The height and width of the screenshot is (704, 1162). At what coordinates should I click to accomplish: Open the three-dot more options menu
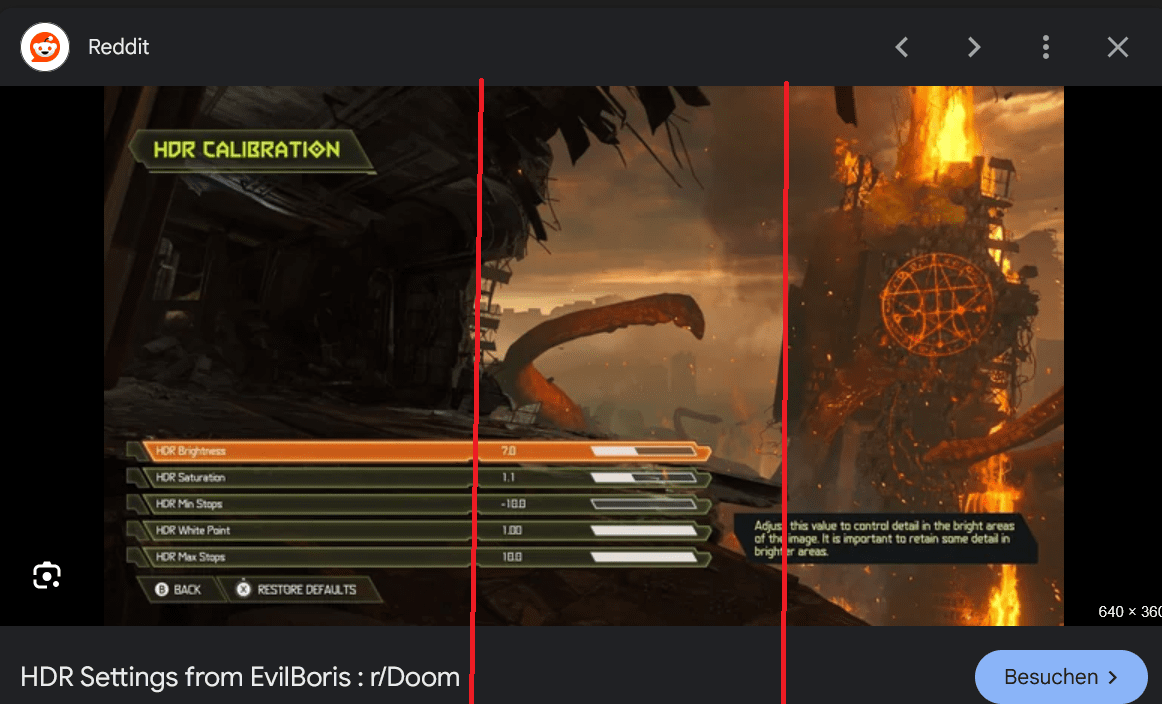click(1046, 47)
